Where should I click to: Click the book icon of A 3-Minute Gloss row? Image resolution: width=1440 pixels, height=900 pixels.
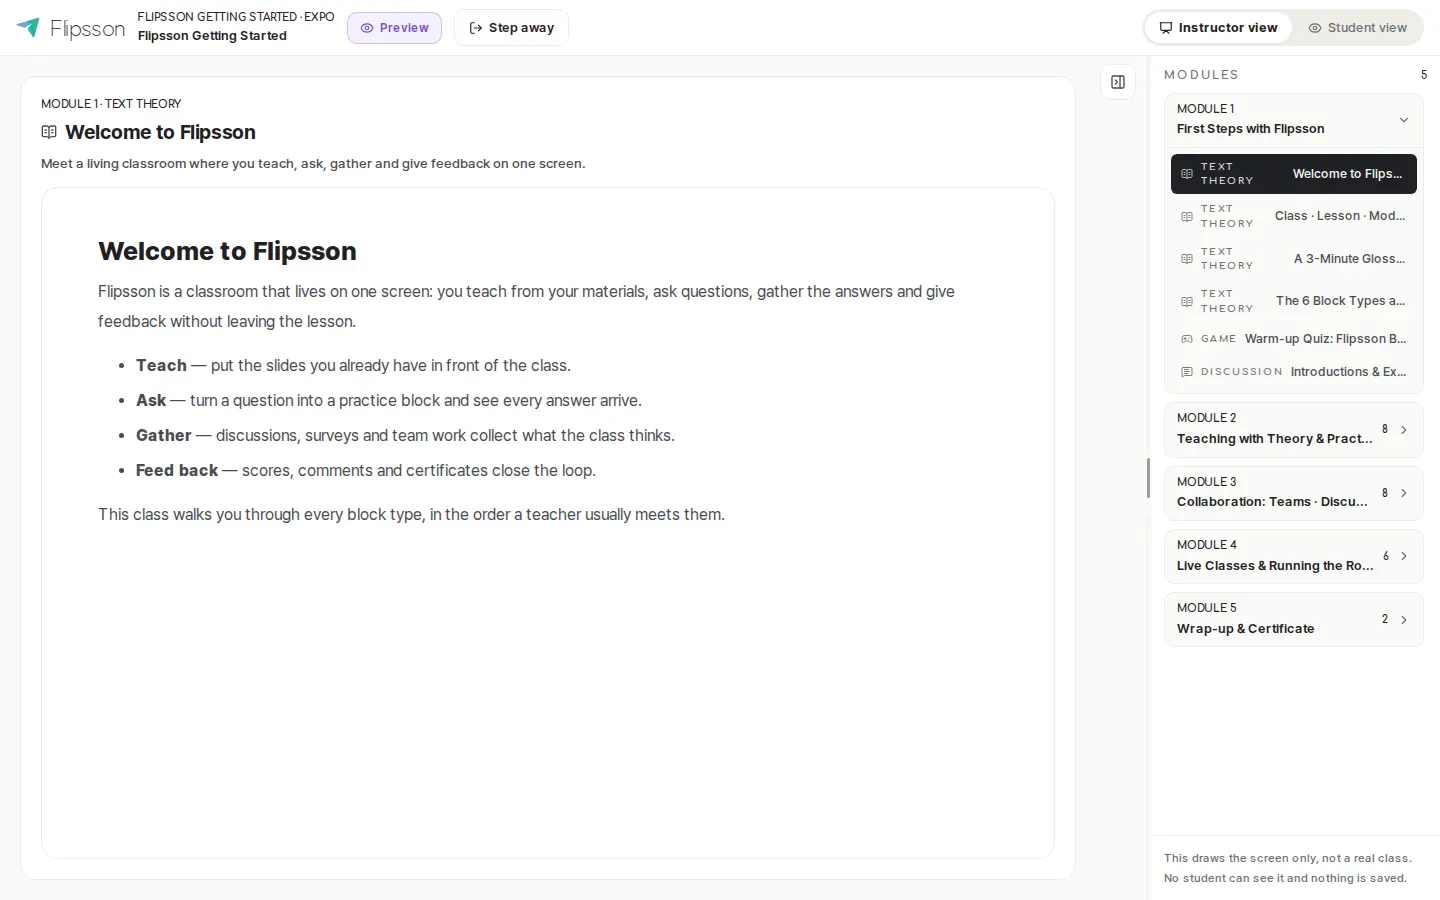(x=1187, y=259)
